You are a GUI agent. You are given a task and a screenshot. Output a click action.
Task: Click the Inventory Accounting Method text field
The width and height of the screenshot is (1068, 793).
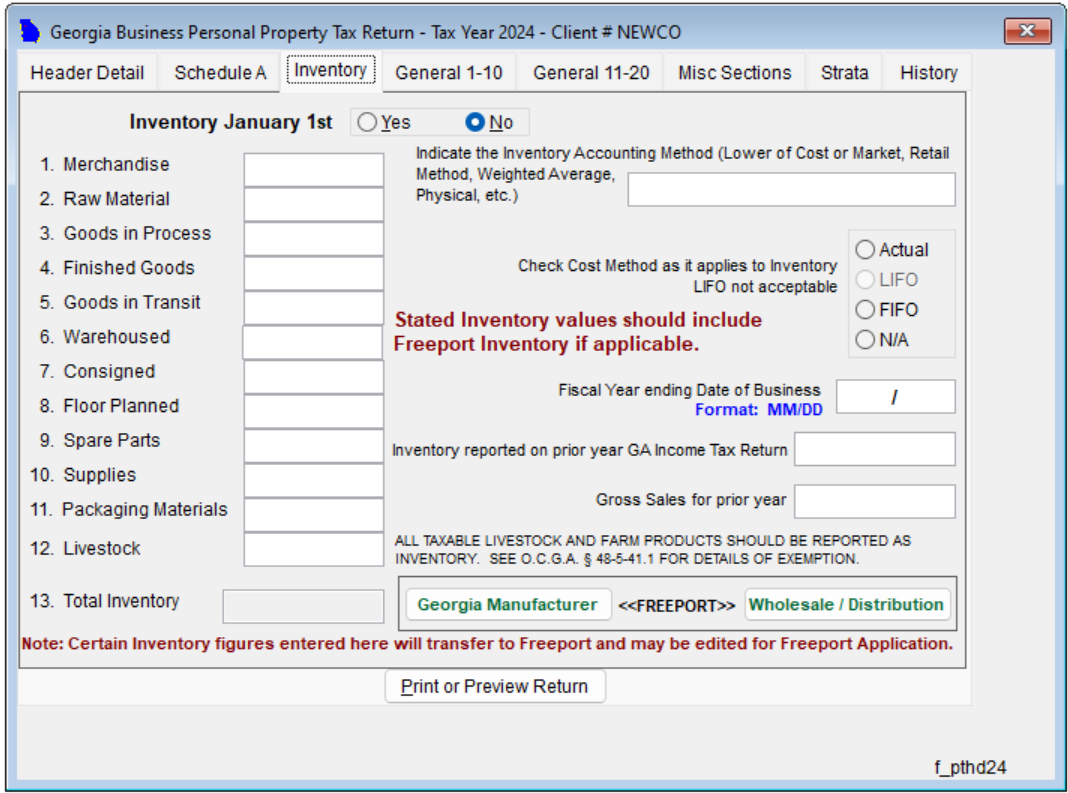(791, 189)
